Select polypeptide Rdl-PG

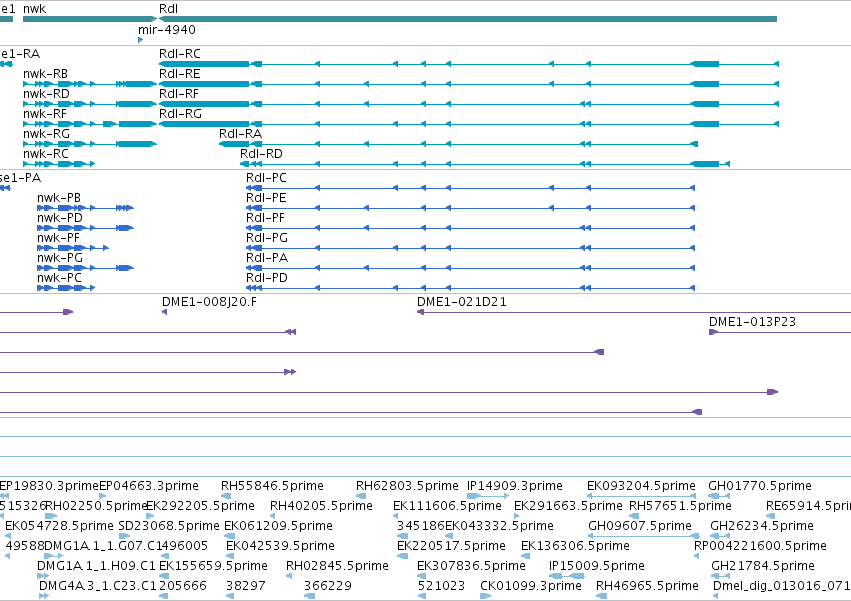(266, 238)
